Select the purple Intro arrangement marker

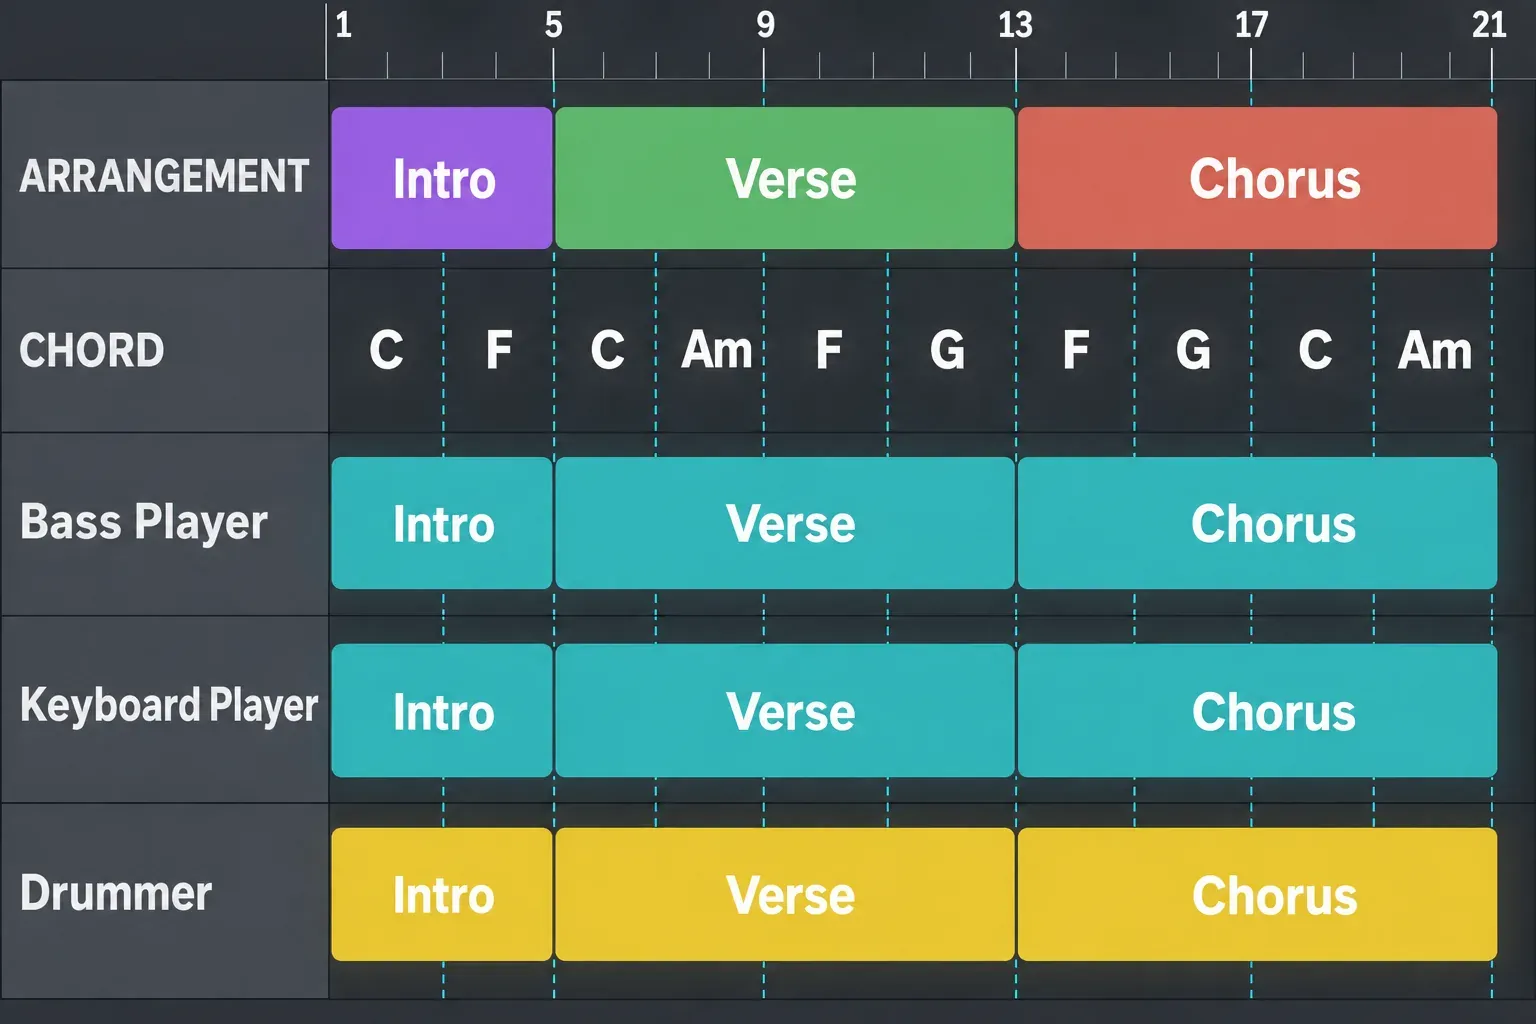tap(442, 178)
